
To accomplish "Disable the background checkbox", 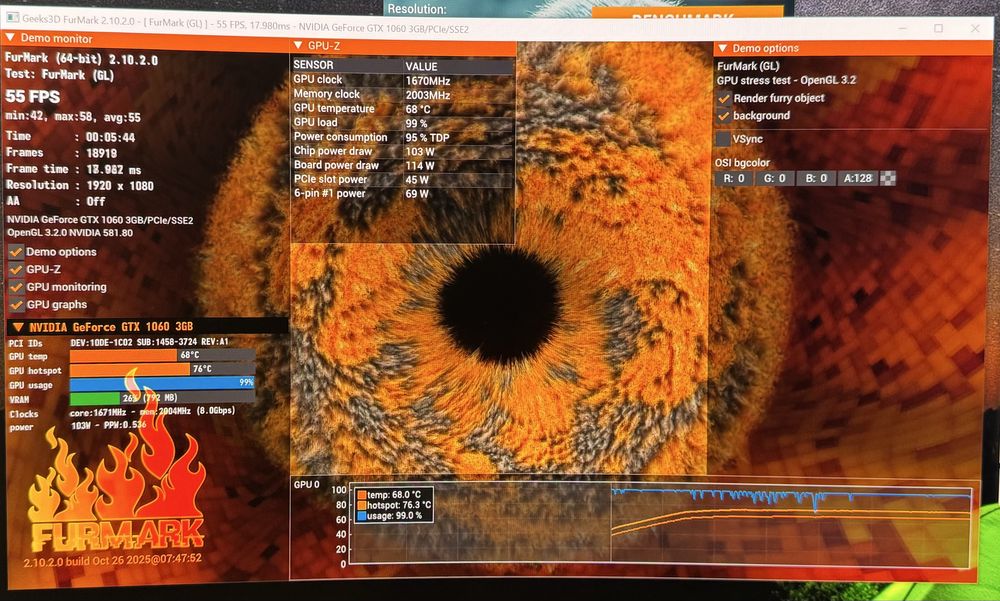I will click(x=723, y=115).
